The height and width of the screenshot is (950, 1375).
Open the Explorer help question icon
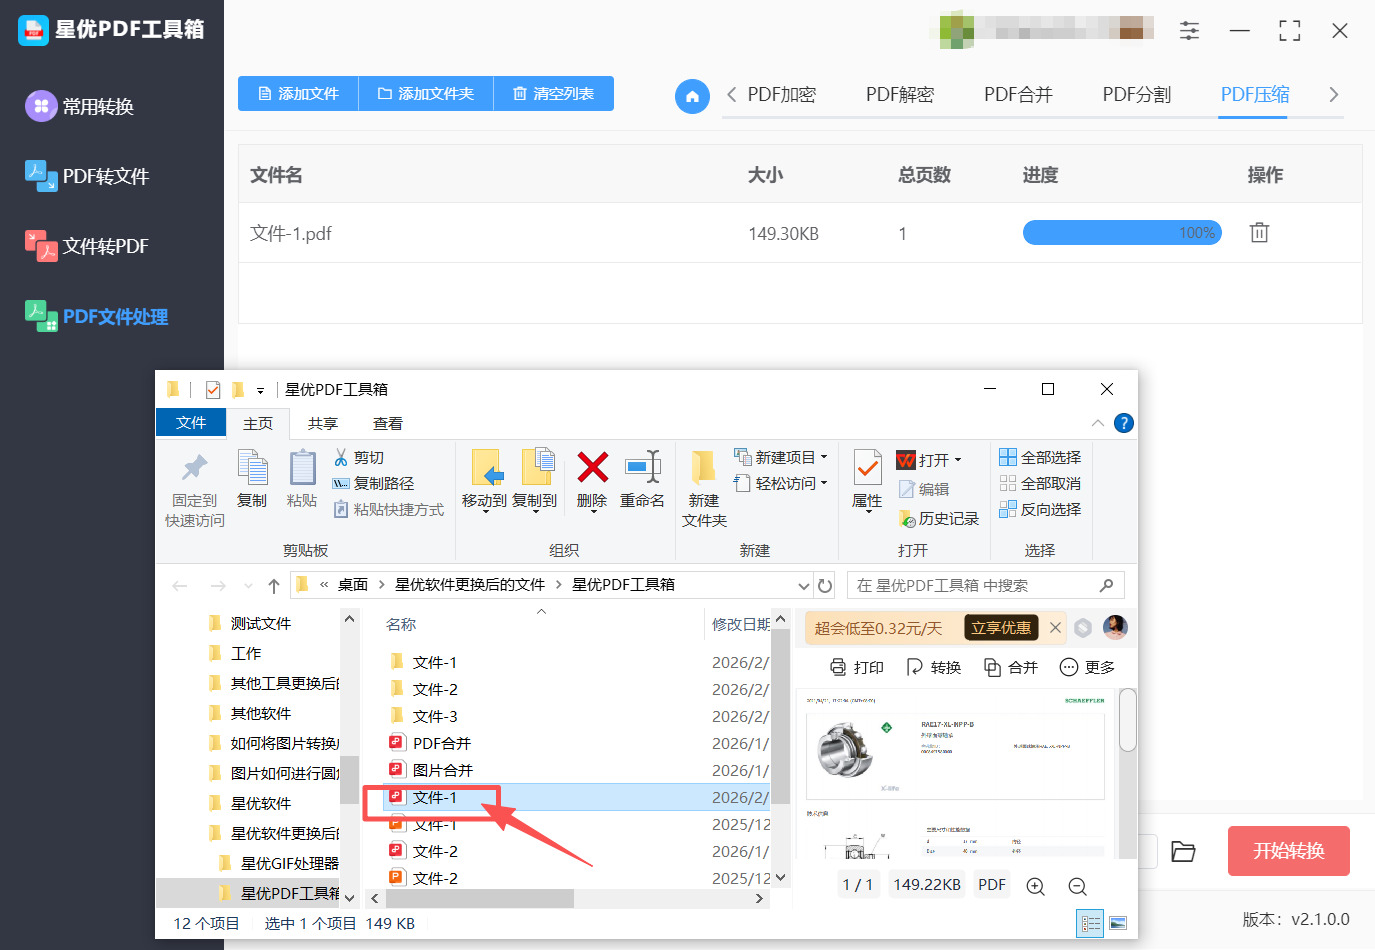click(x=1124, y=423)
